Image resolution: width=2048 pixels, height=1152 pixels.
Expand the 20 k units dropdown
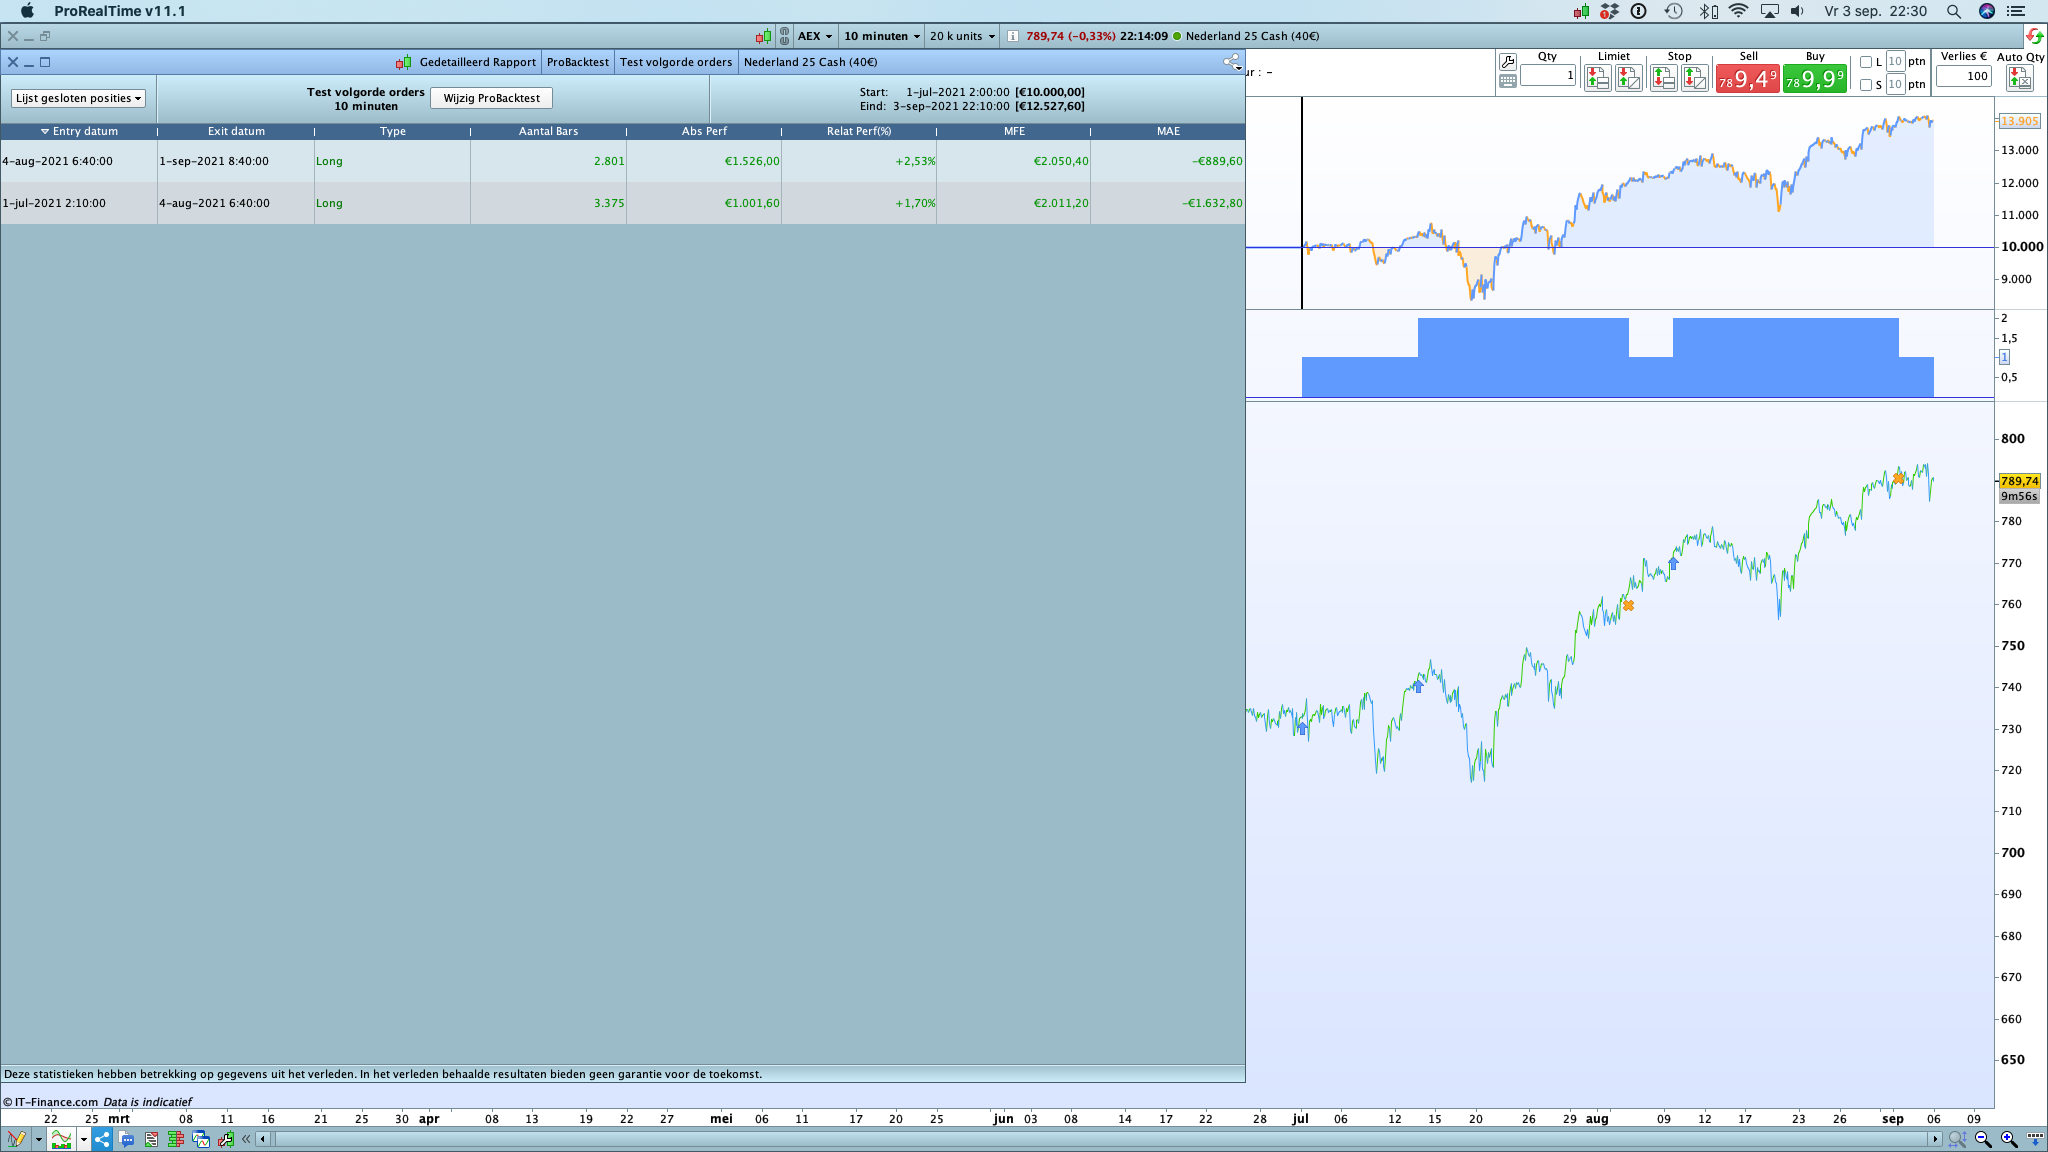click(x=962, y=36)
